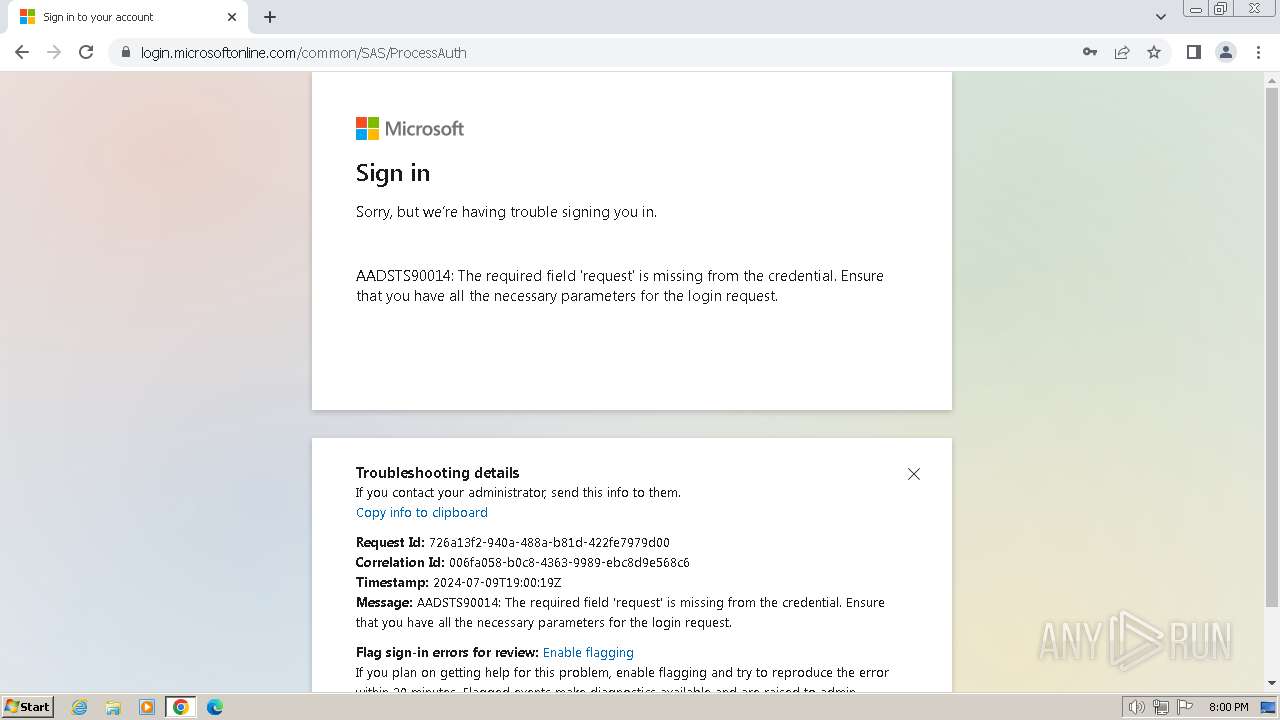Screen dimensions: 1280x720
Task: Click the Correlation Id value text
Action: pyautogui.click(x=569, y=562)
